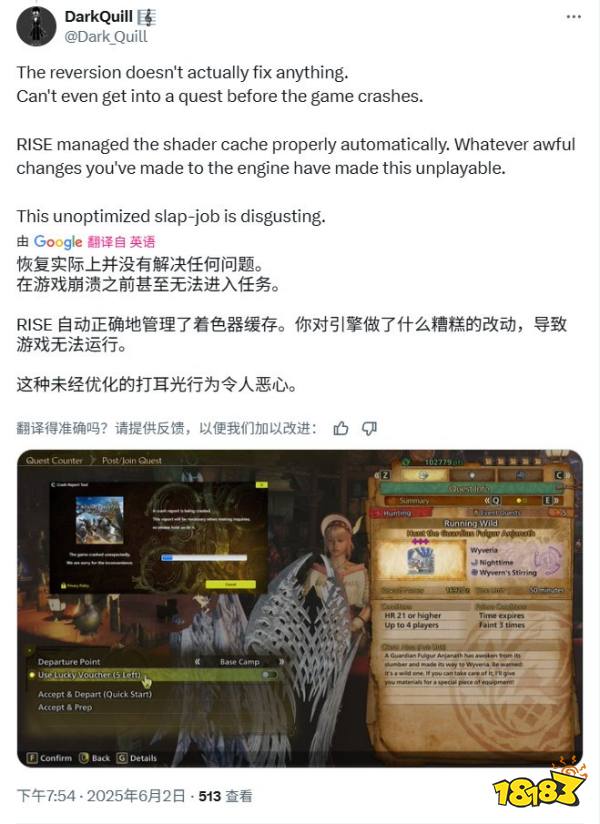Click the thumbs up translation feedback icon

point(341,429)
